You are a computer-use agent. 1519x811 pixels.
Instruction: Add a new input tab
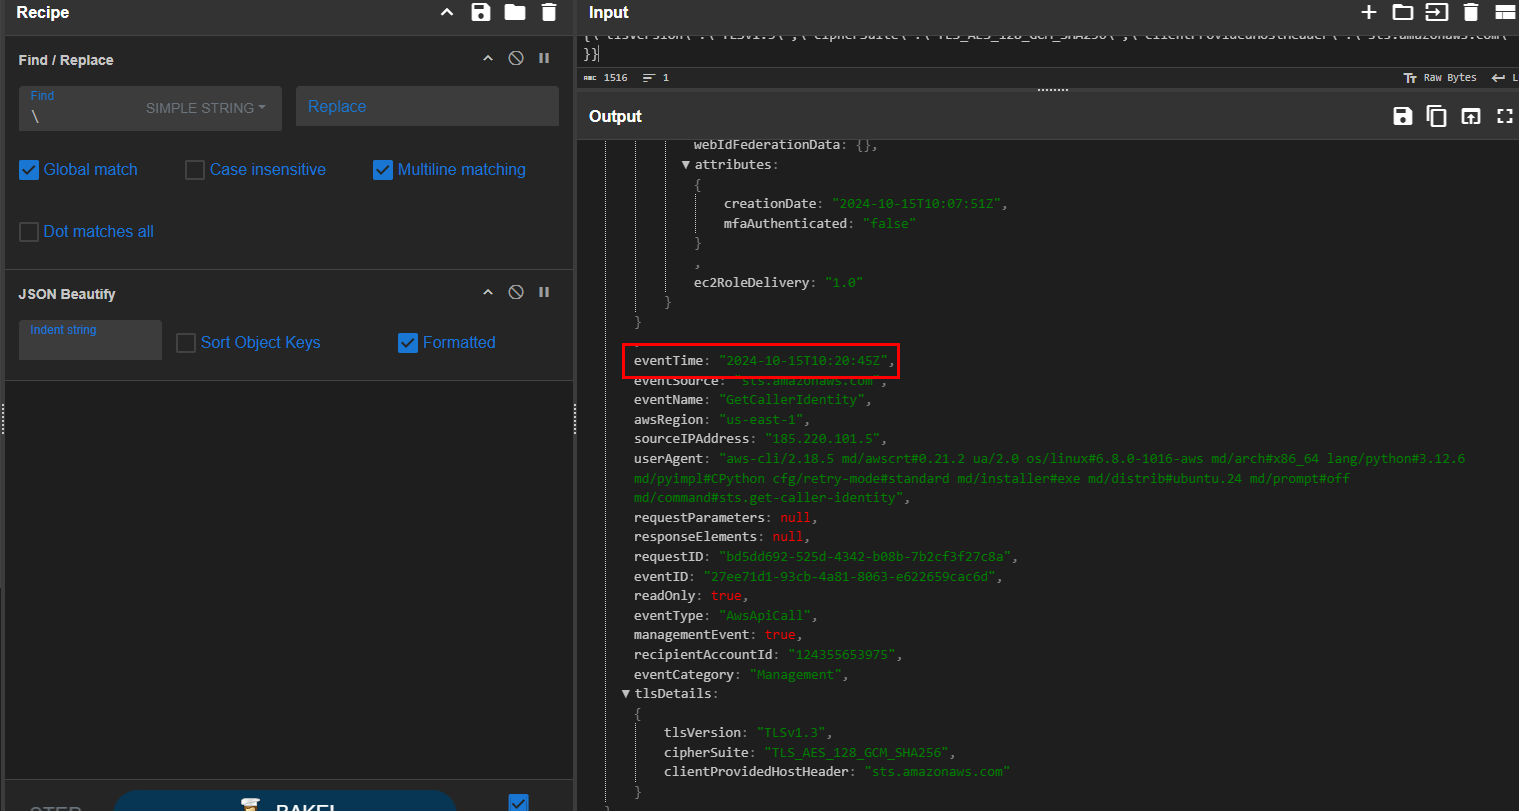pyautogui.click(x=1369, y=12)
